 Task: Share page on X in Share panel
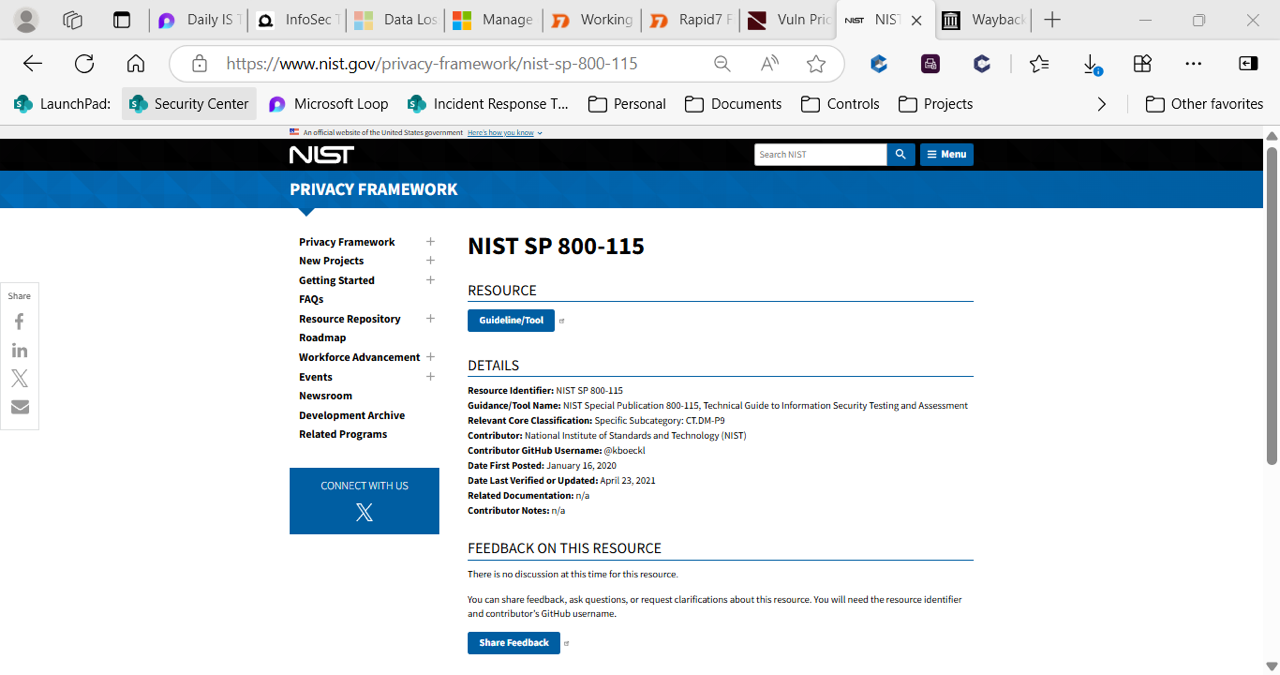click(x=19, y=378)
